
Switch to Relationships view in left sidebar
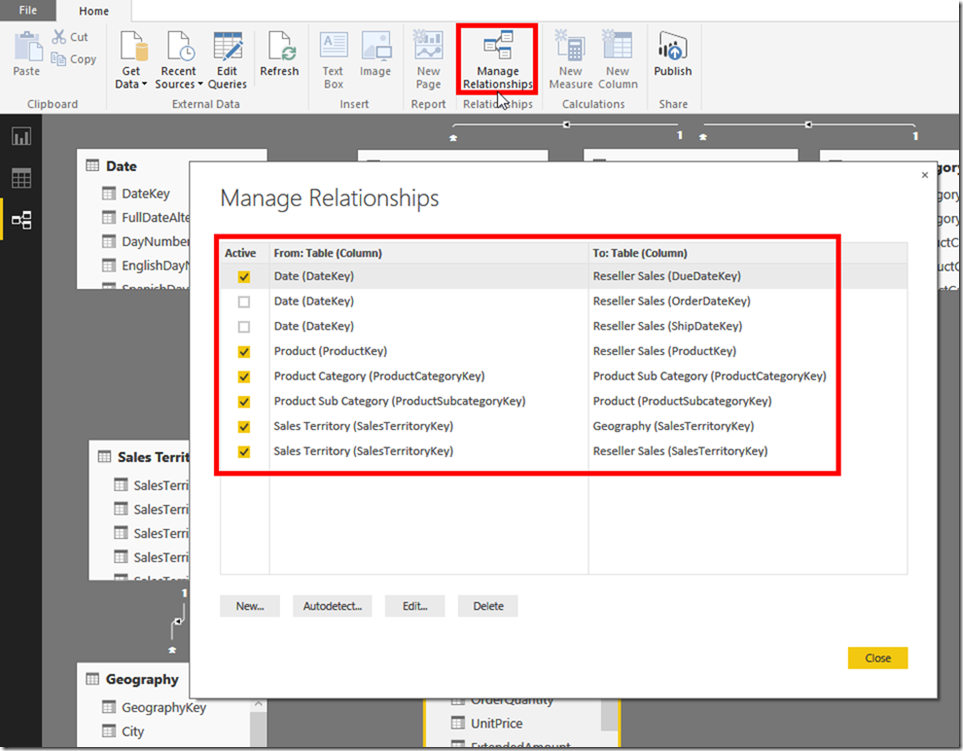click(21, 220)
